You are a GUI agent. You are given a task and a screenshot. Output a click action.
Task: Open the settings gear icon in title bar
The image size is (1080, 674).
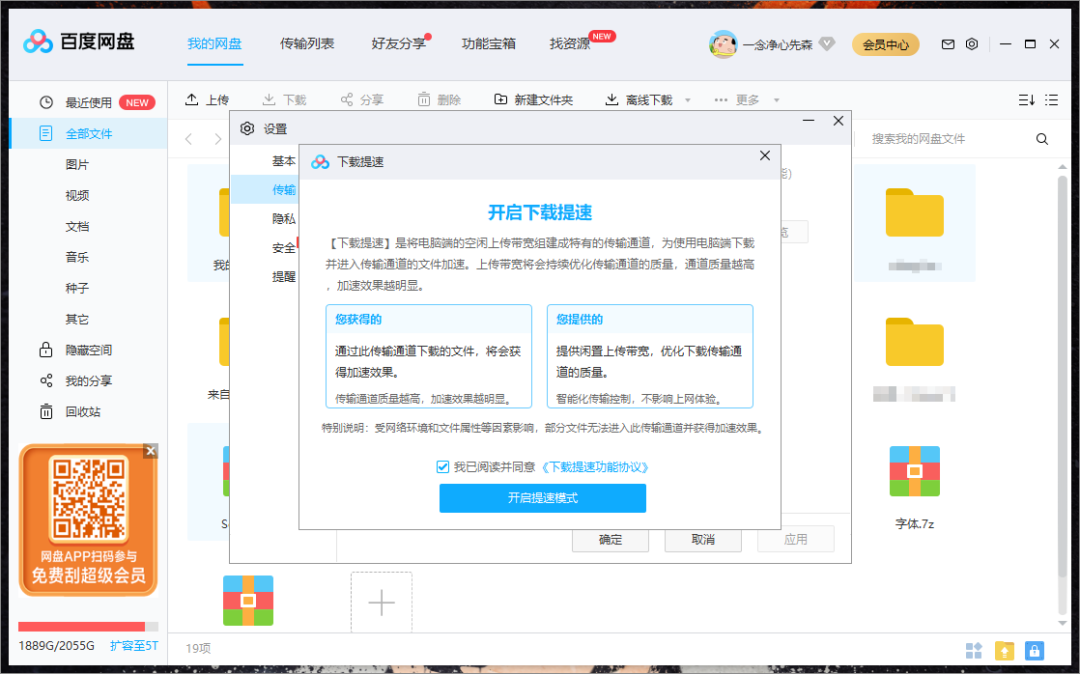point(971,44)
